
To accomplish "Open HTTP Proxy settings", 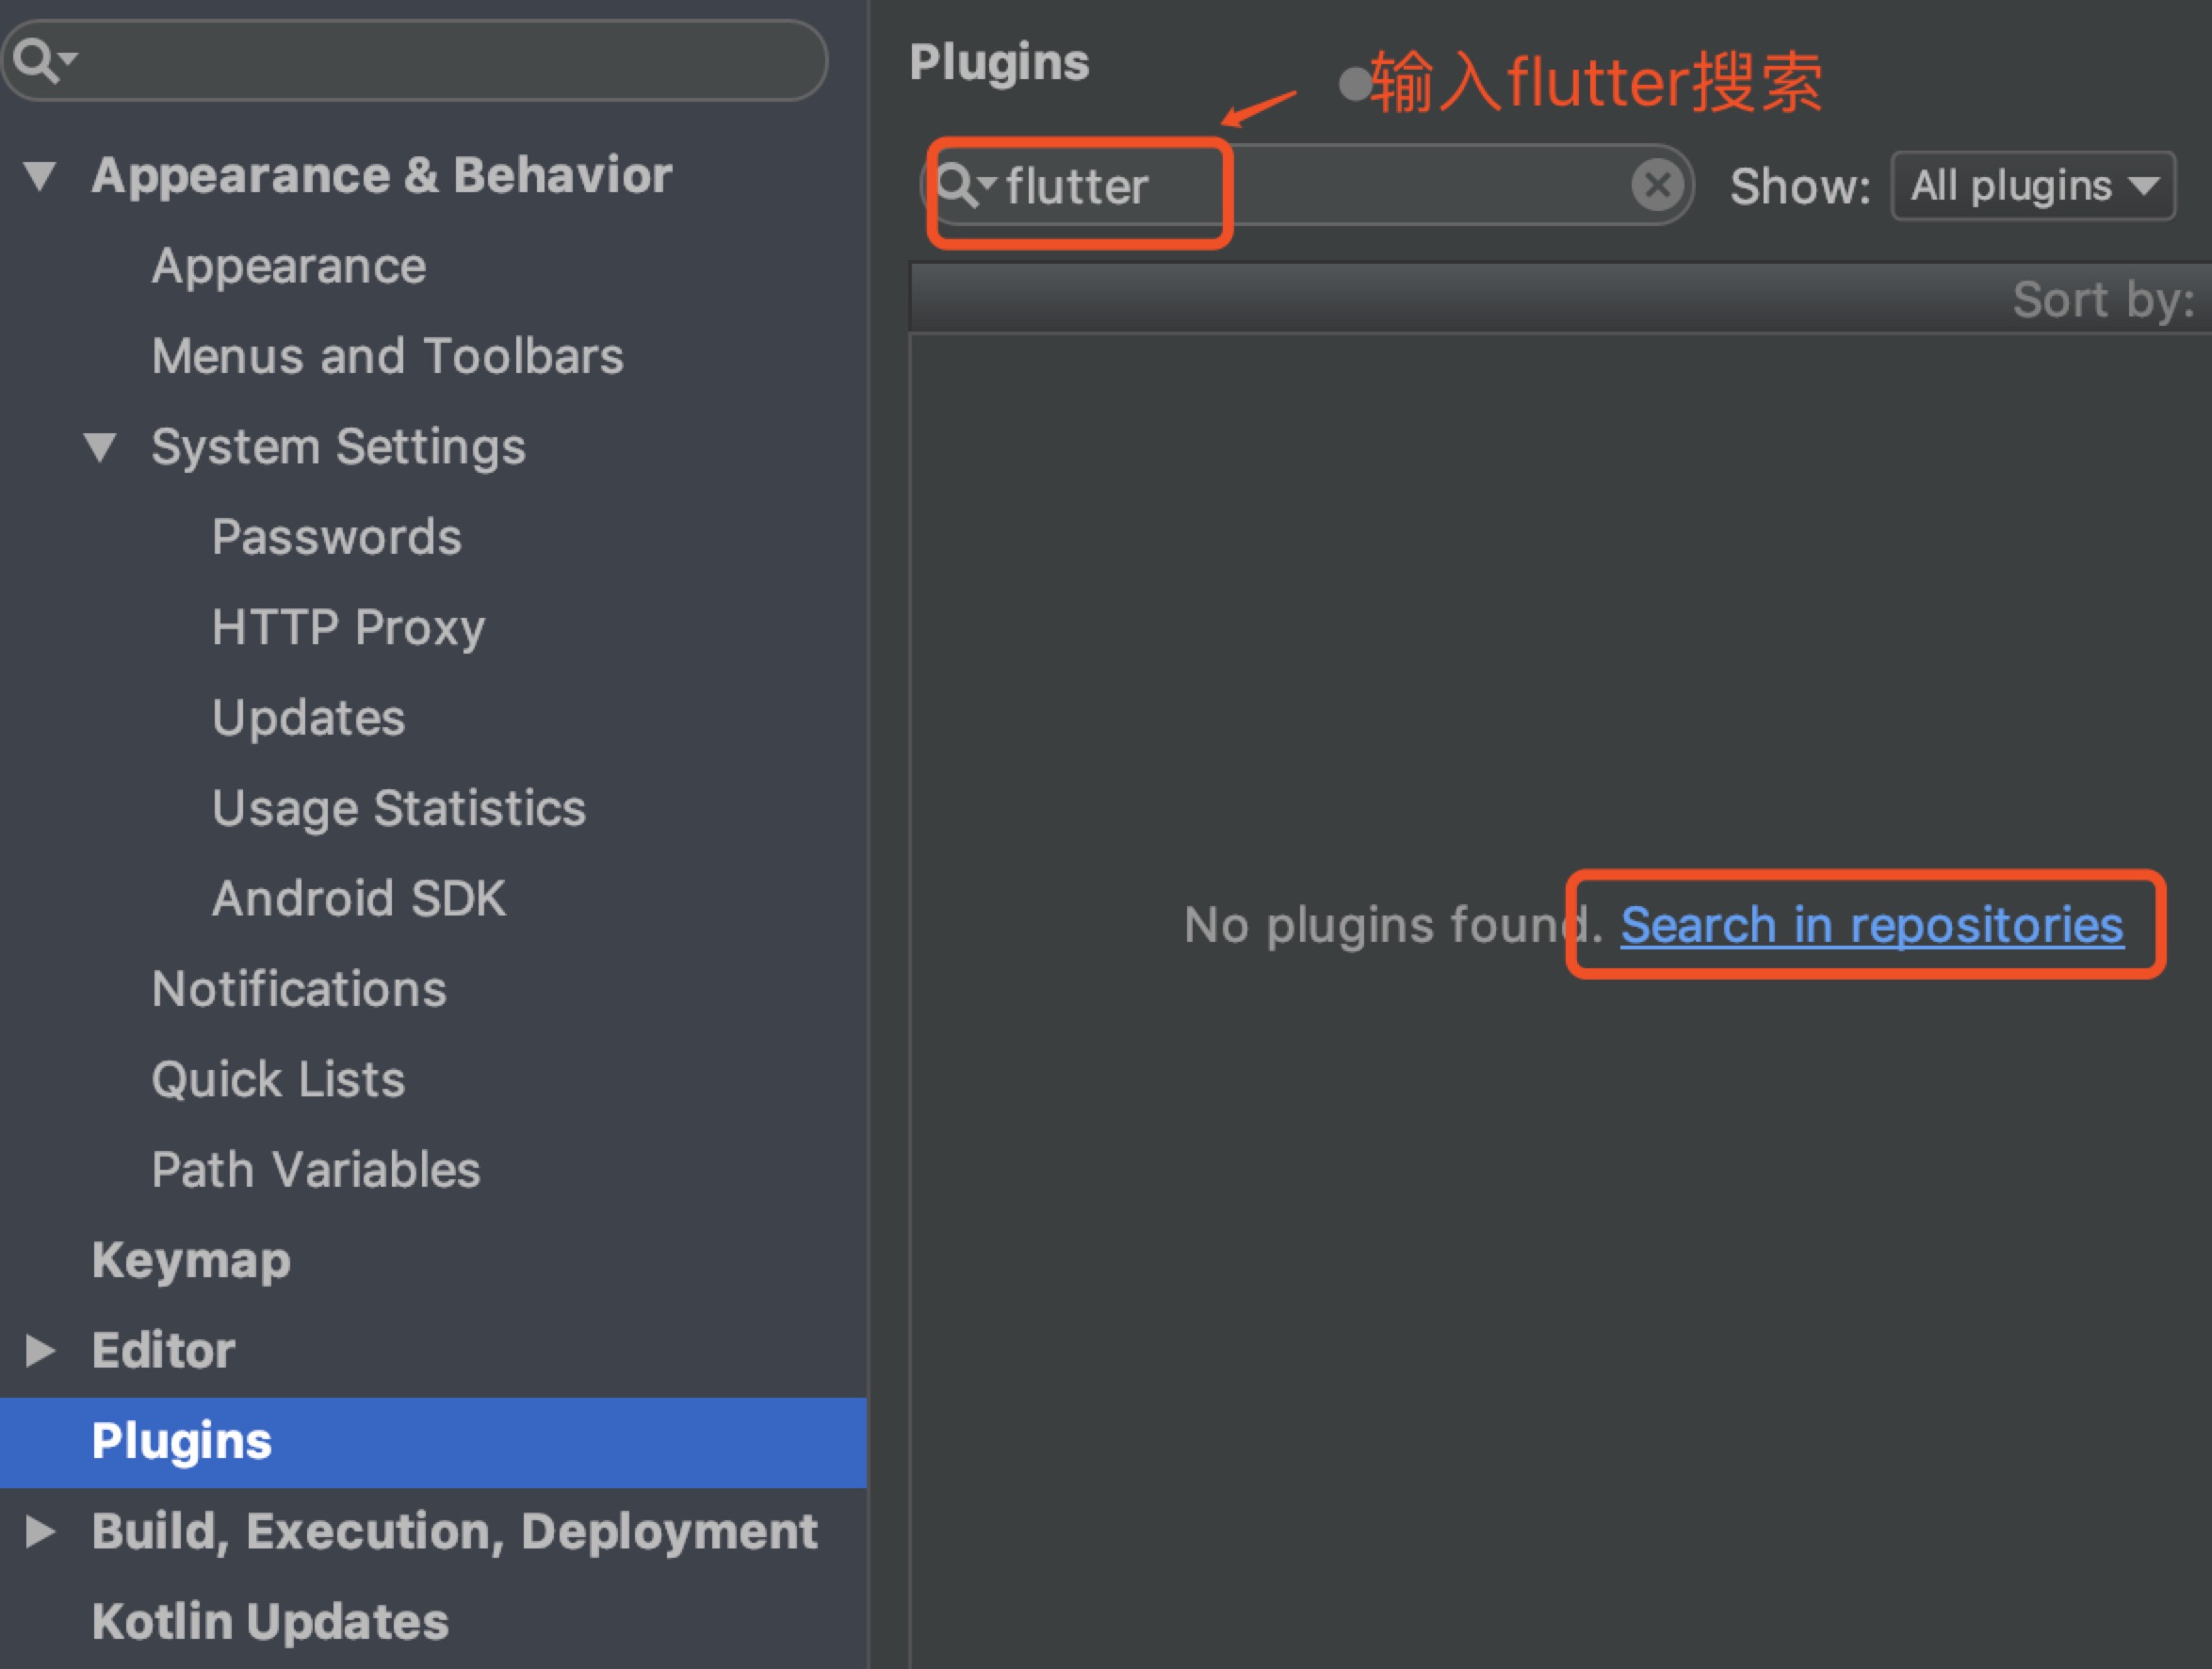I will [x=348, y=628].
